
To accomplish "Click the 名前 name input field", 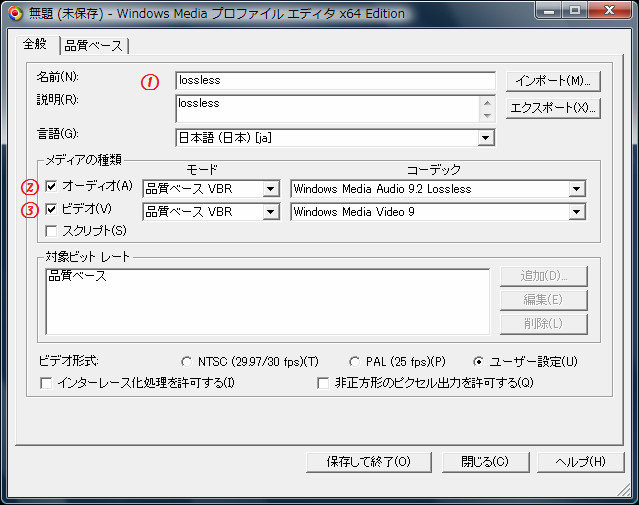I will click(x=335, y=81).
